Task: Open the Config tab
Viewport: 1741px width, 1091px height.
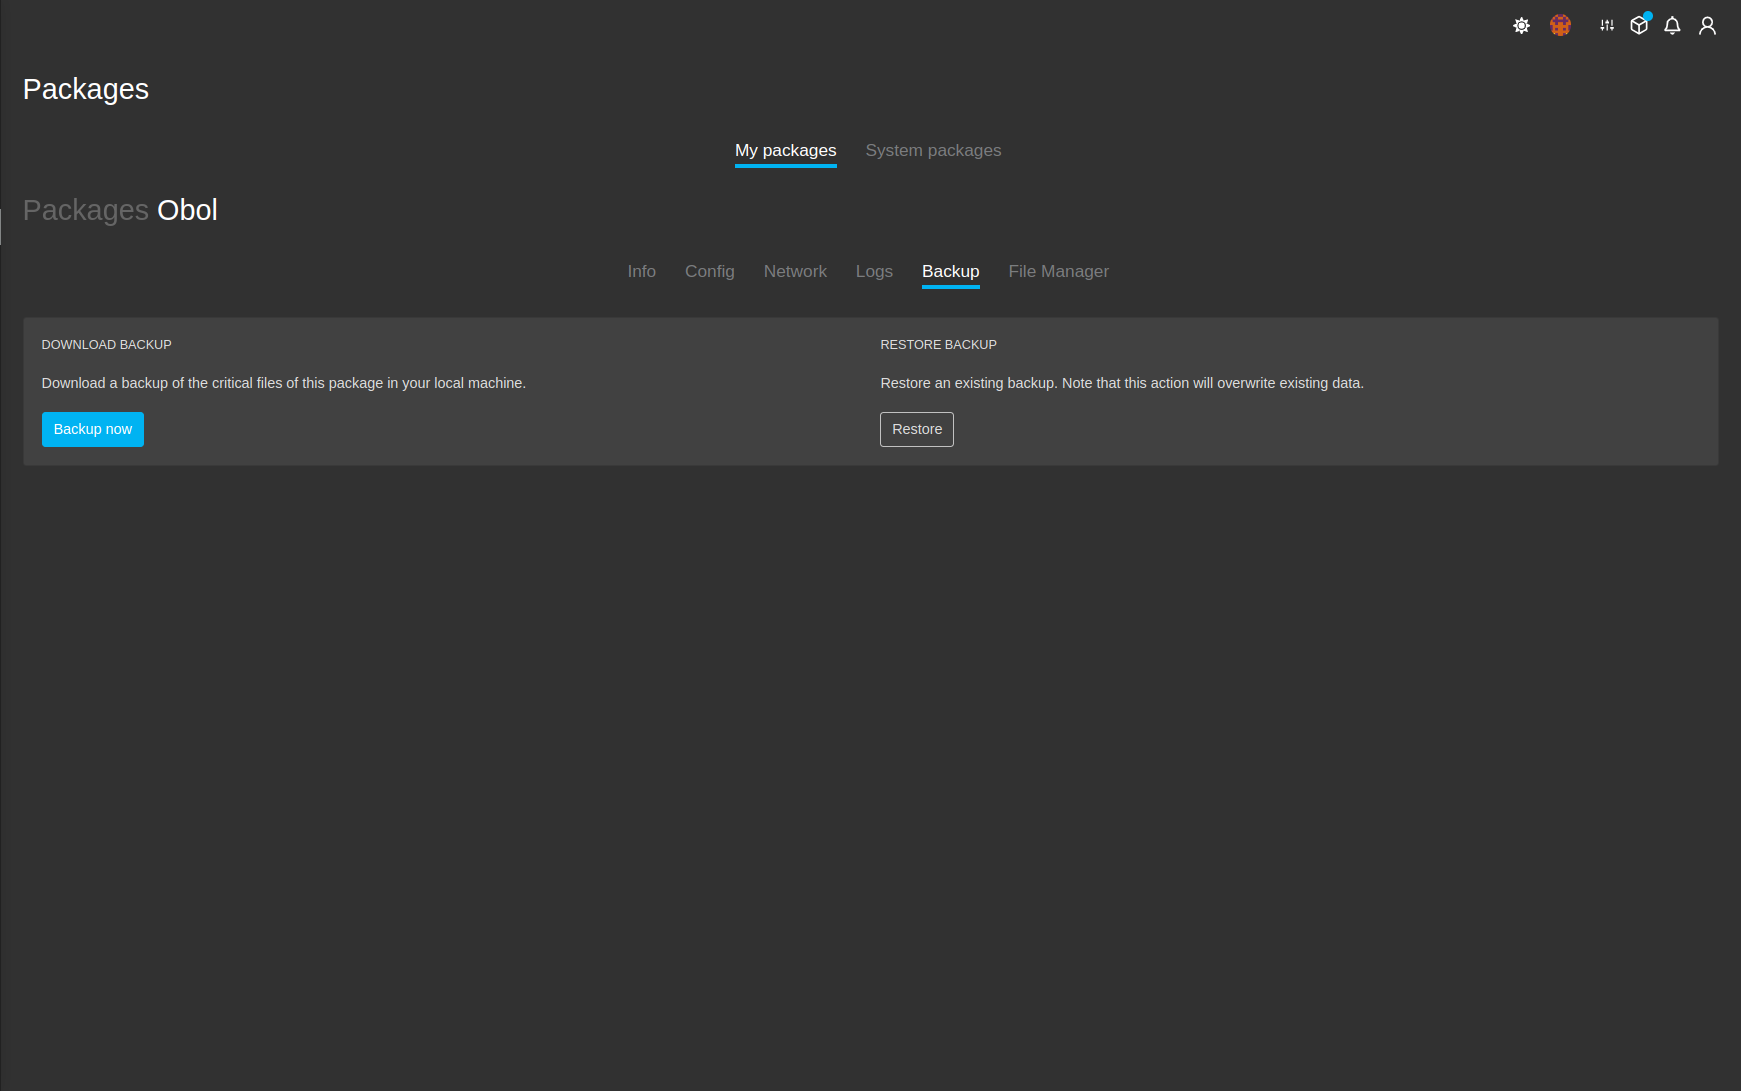Action: pyautogui.click(x=709, y=272)
